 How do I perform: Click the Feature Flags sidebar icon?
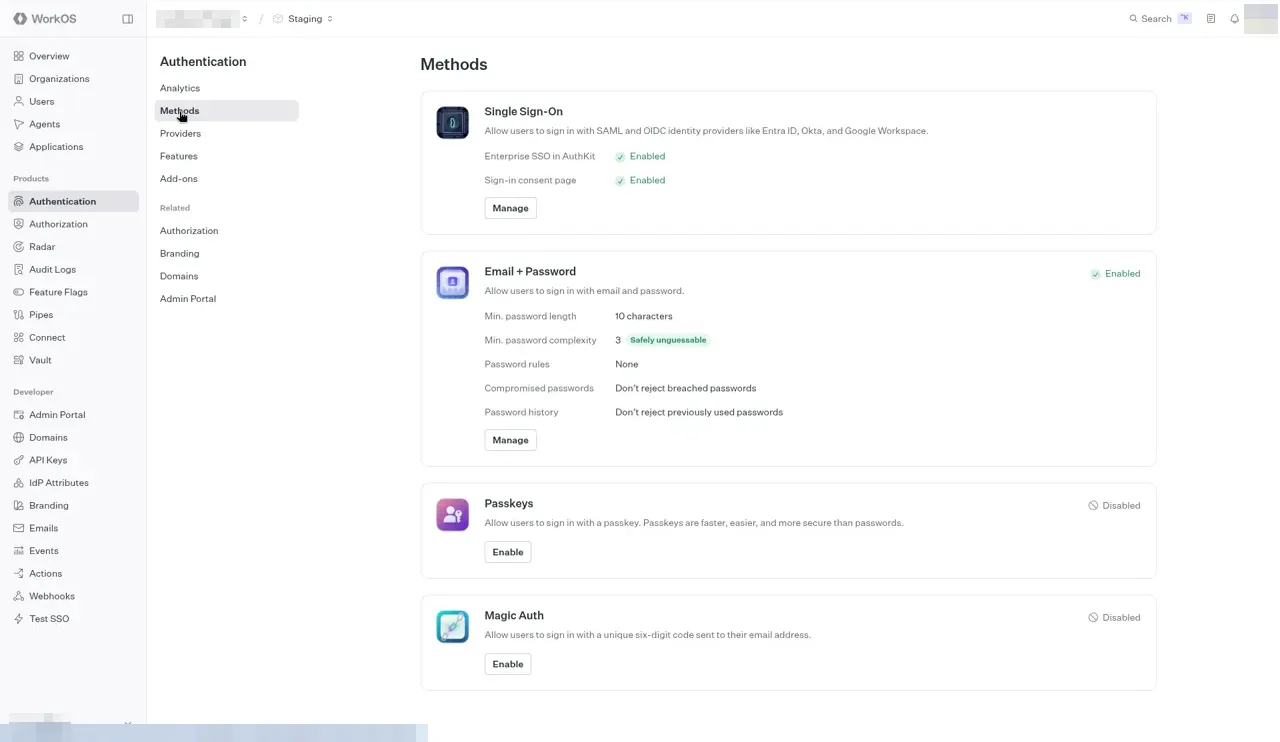point(19,292)
